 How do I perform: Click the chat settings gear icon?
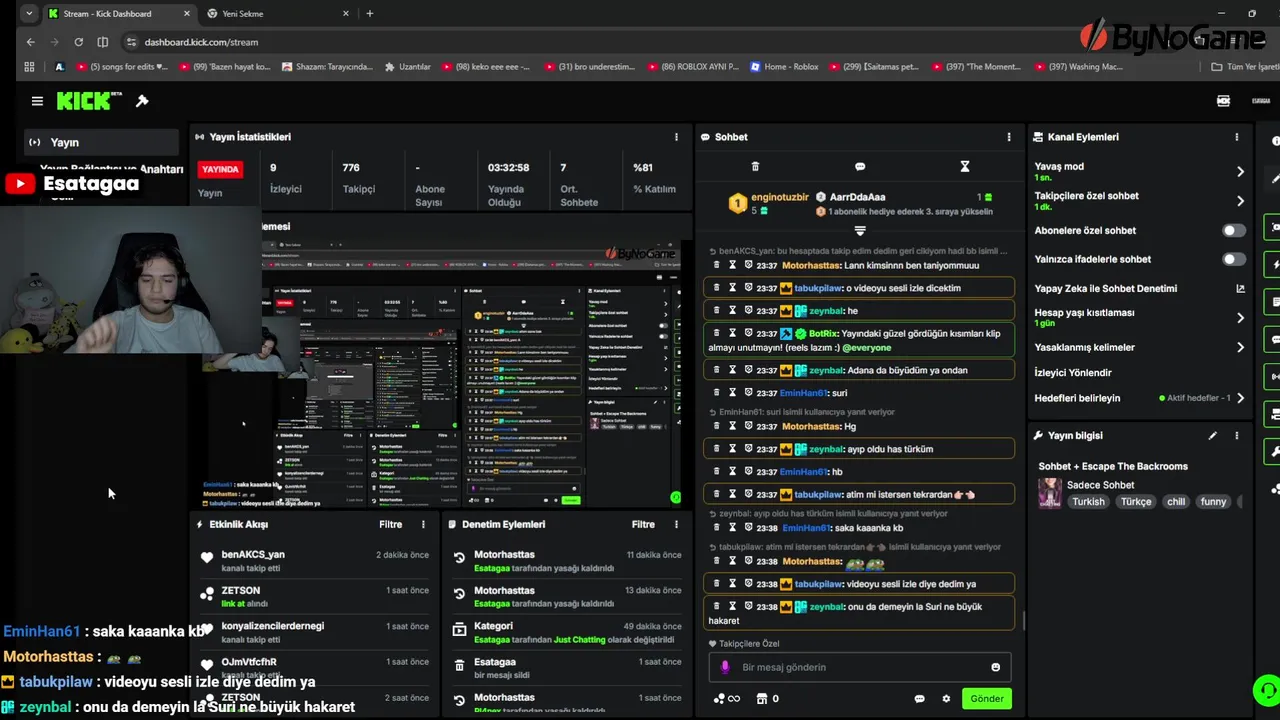click(x=946, y=698)
